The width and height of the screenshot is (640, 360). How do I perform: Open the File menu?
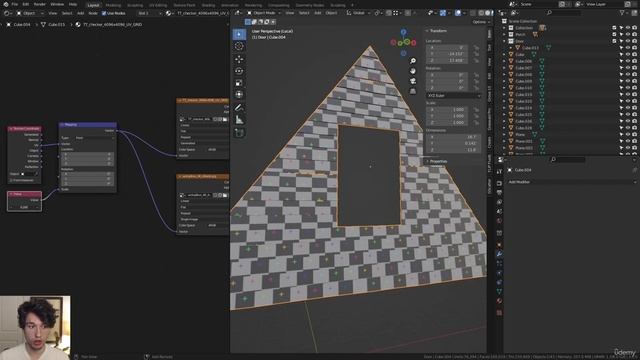tap(15, 4)
